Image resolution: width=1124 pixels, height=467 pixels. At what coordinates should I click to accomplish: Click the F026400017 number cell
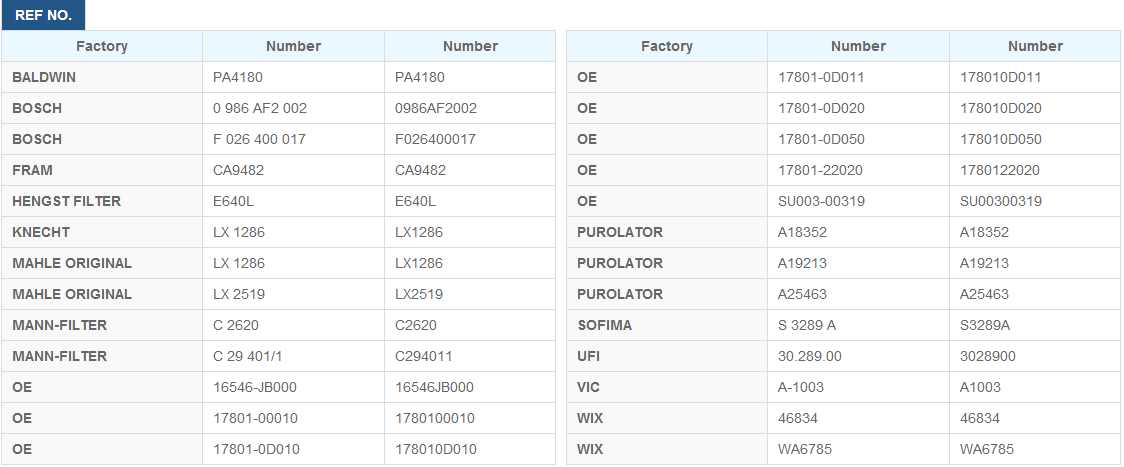click(436, 139)
